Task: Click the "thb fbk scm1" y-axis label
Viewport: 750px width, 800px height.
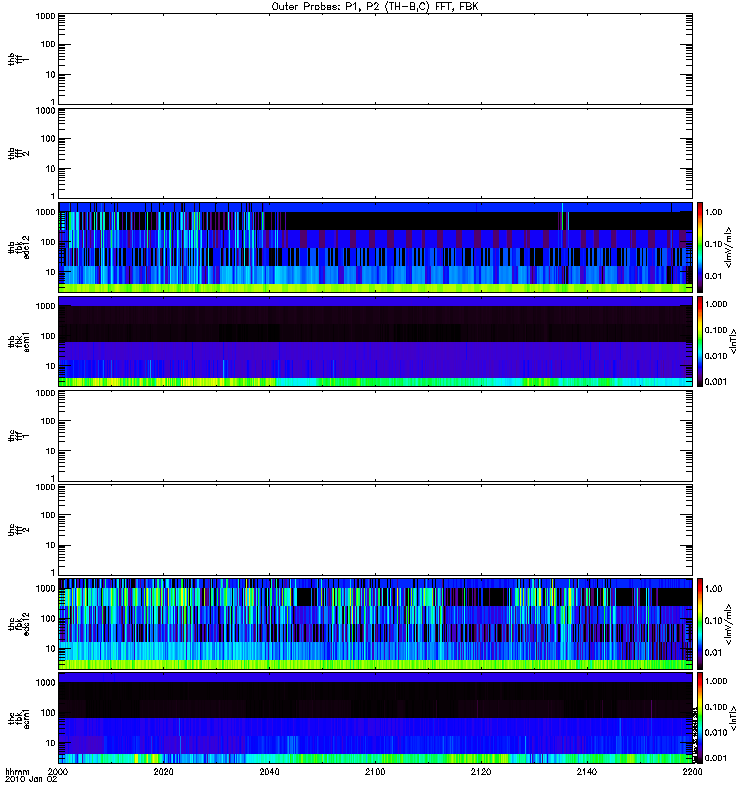Action: (19, 342)
